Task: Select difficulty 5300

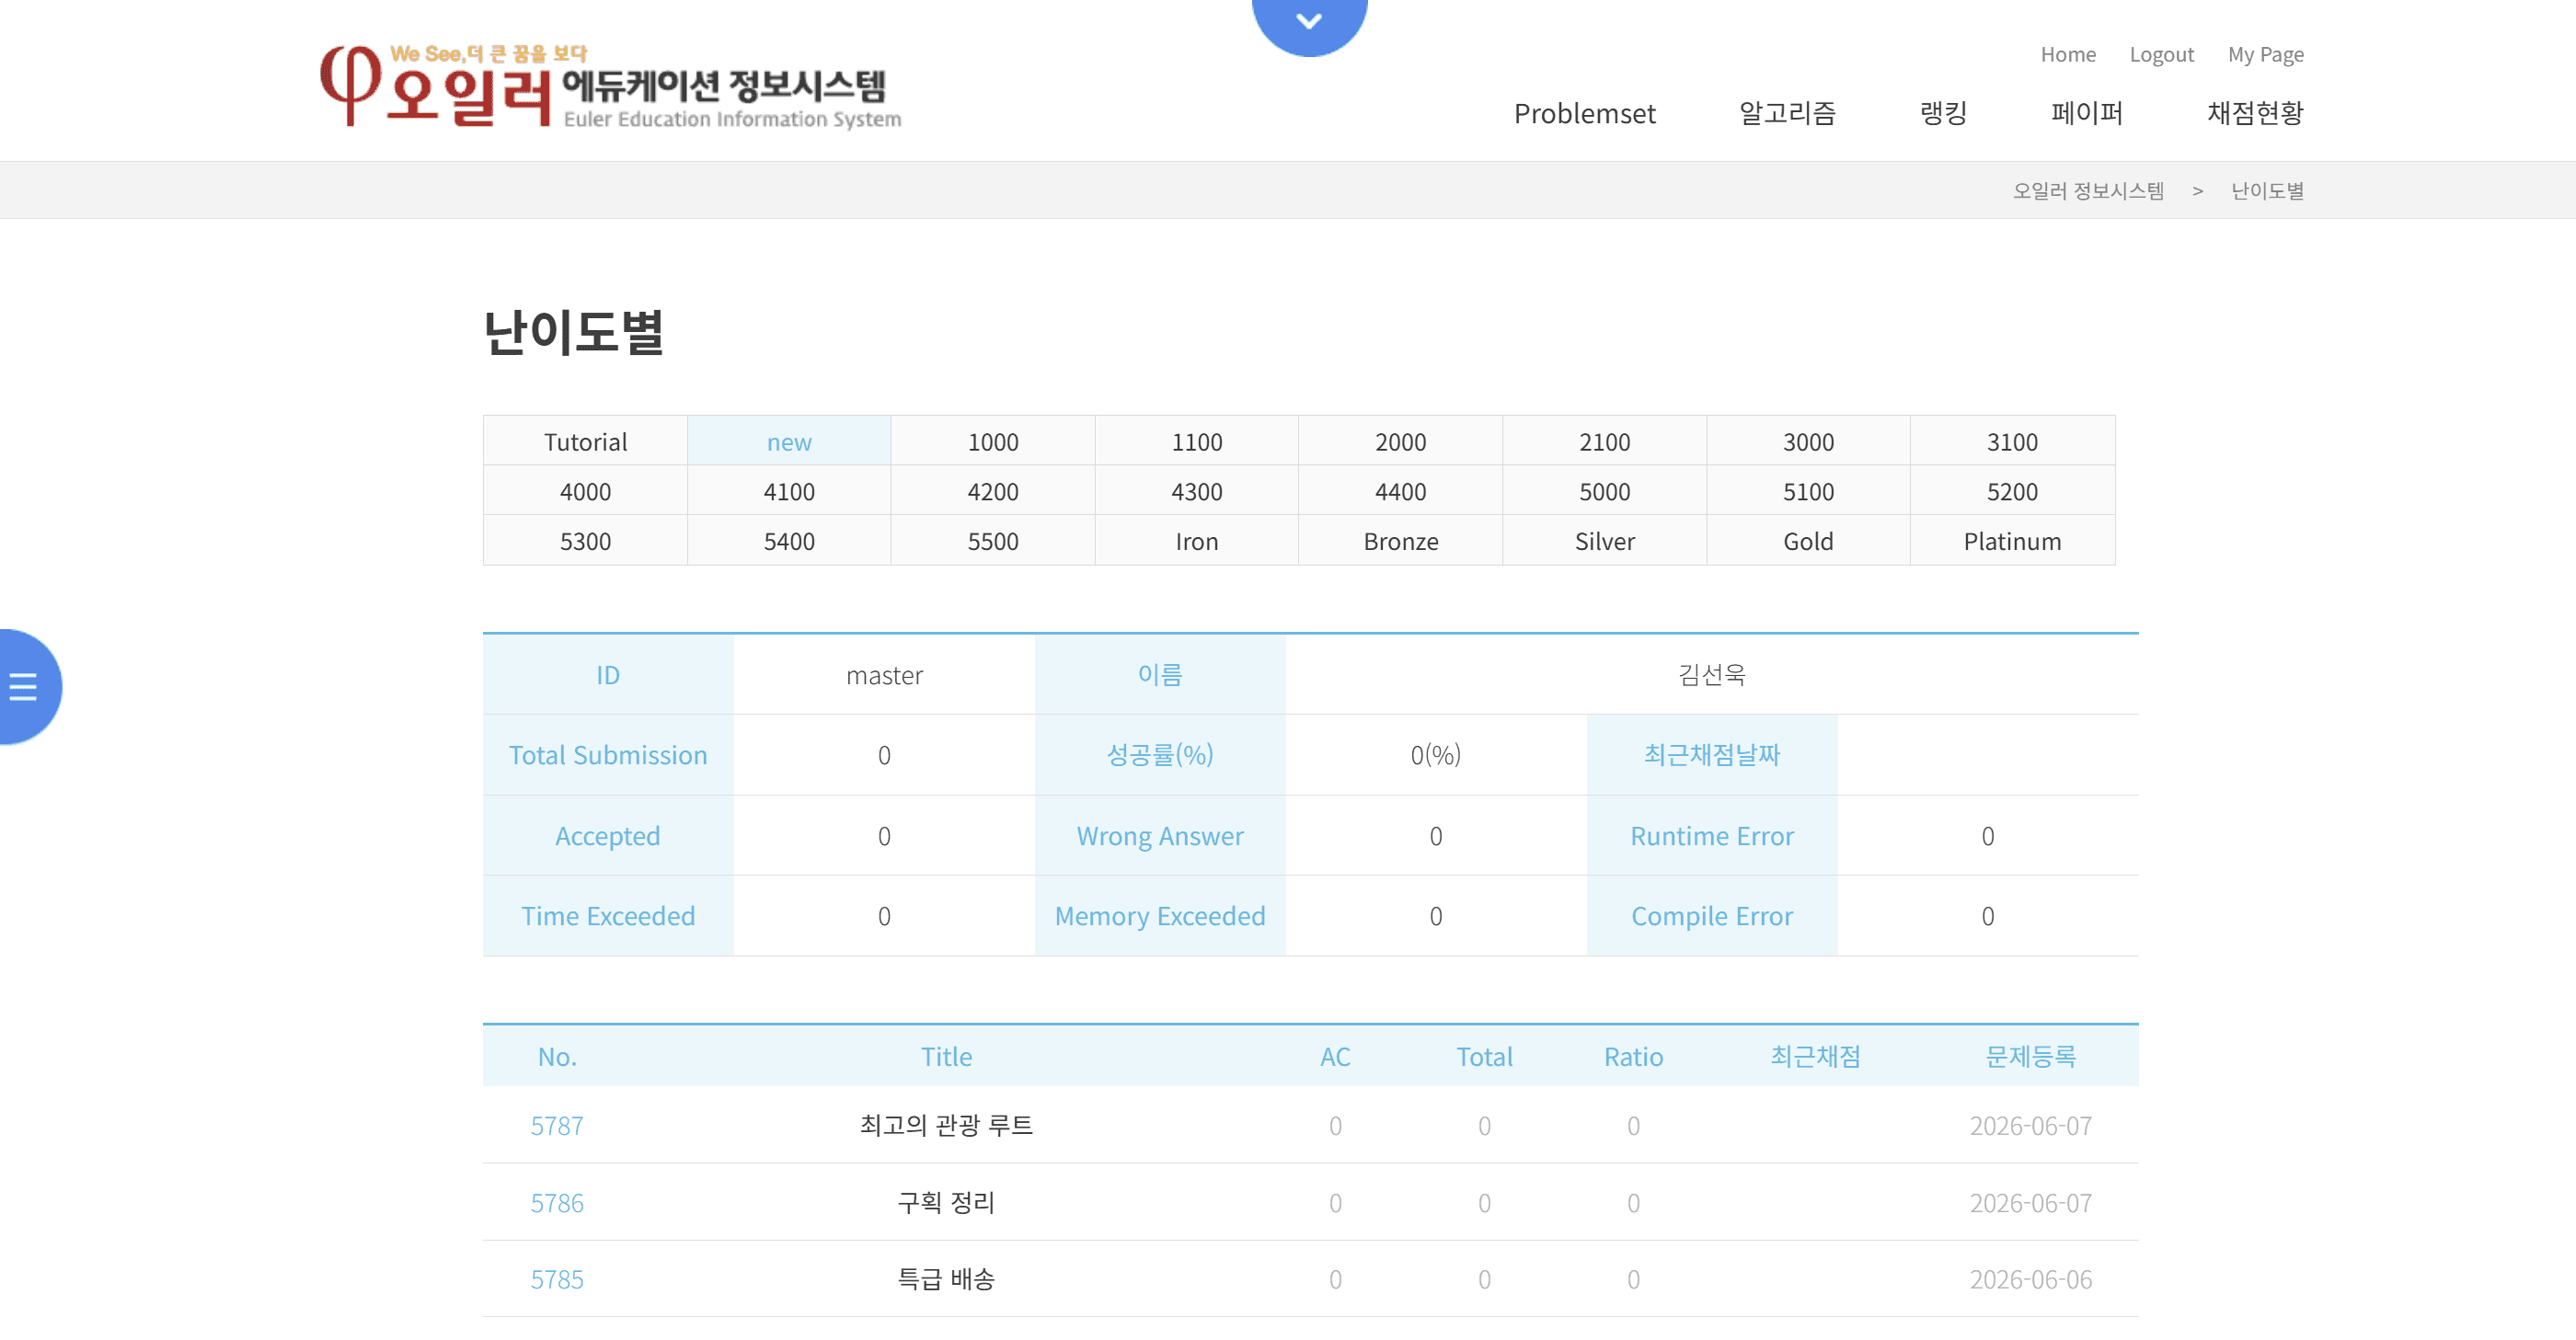Action: [x=585, y=541]
